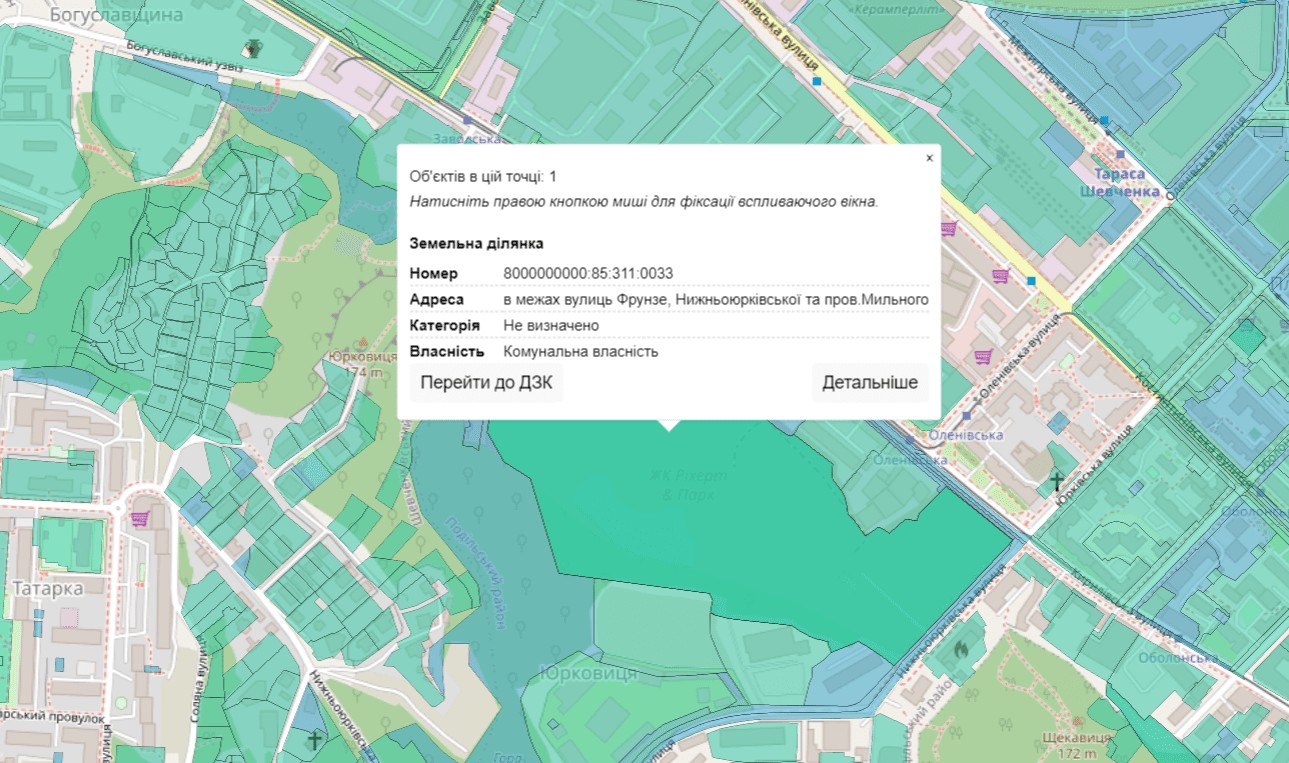This screenshot has width=1289, height=763.
Task: Close the land parcel info popup
Action: 929,158
